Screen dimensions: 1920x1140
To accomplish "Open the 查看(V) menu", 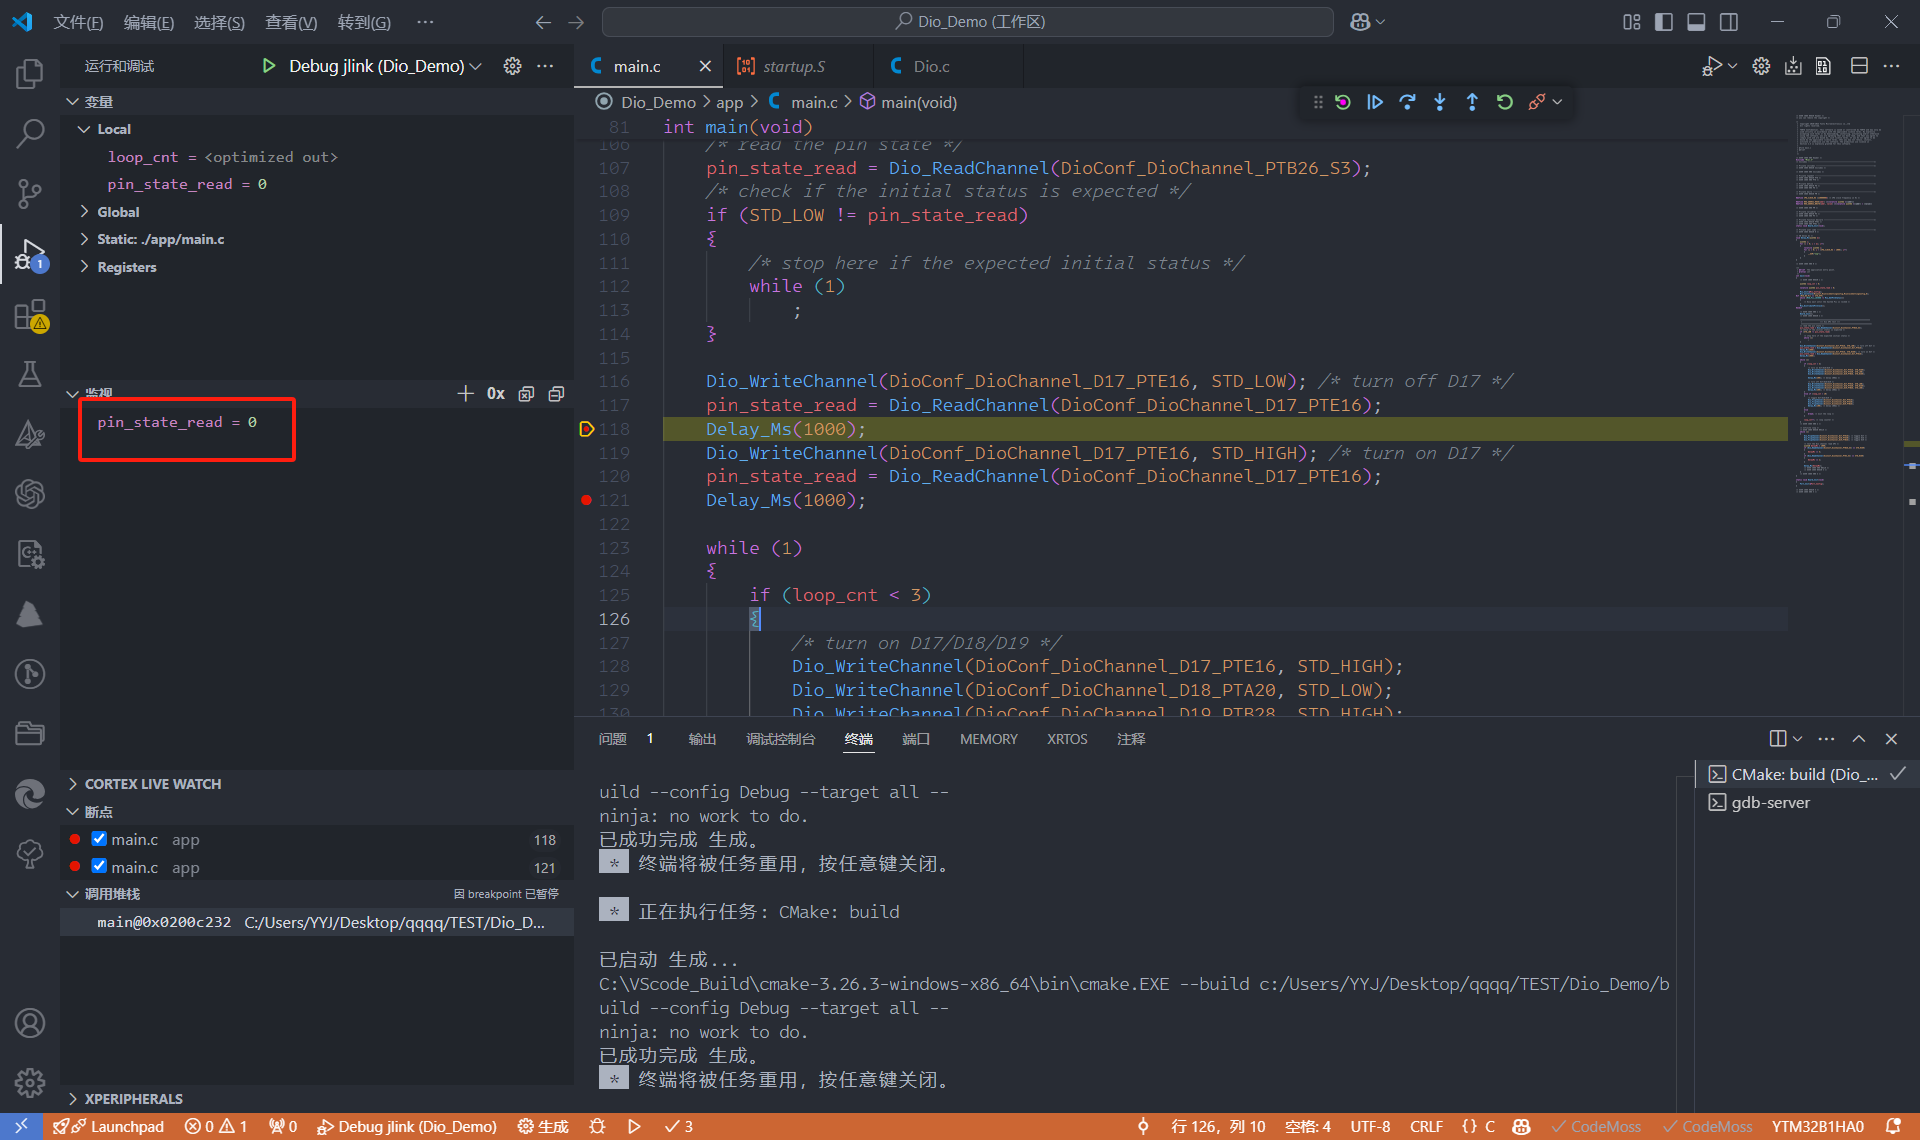I will pyautogui.click(x=290, y=21).
